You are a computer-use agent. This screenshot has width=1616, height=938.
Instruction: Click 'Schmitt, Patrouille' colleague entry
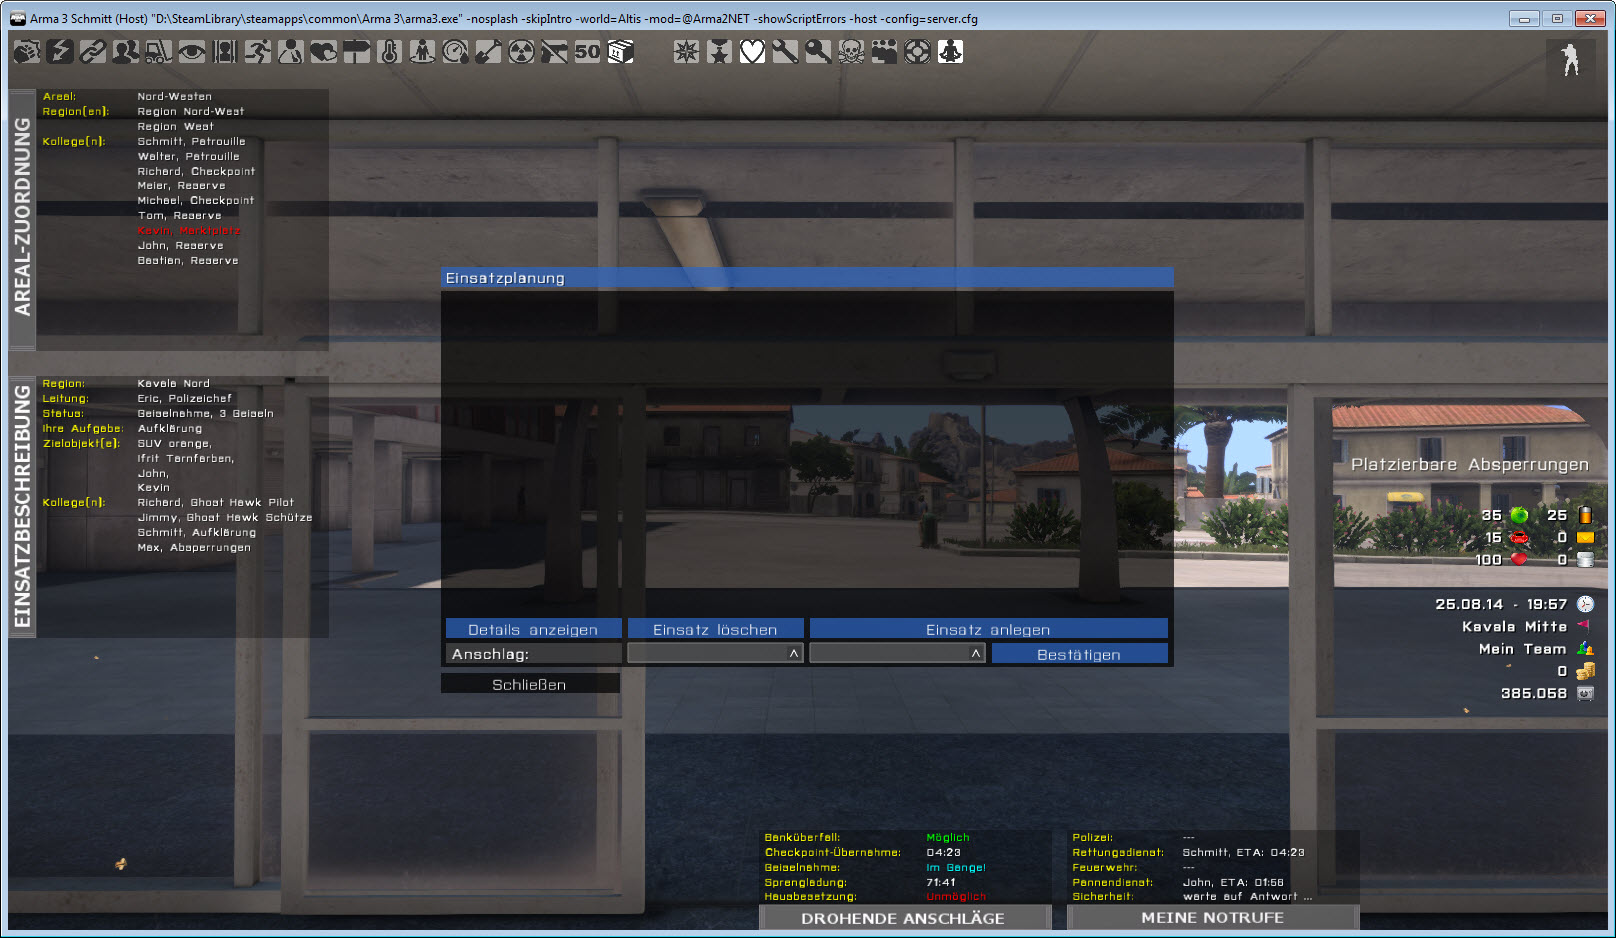coord(191,141)
